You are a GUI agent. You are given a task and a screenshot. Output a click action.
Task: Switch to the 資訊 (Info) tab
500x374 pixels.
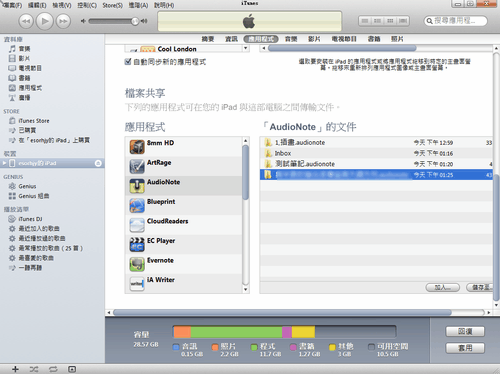click(x=231, y=39)
